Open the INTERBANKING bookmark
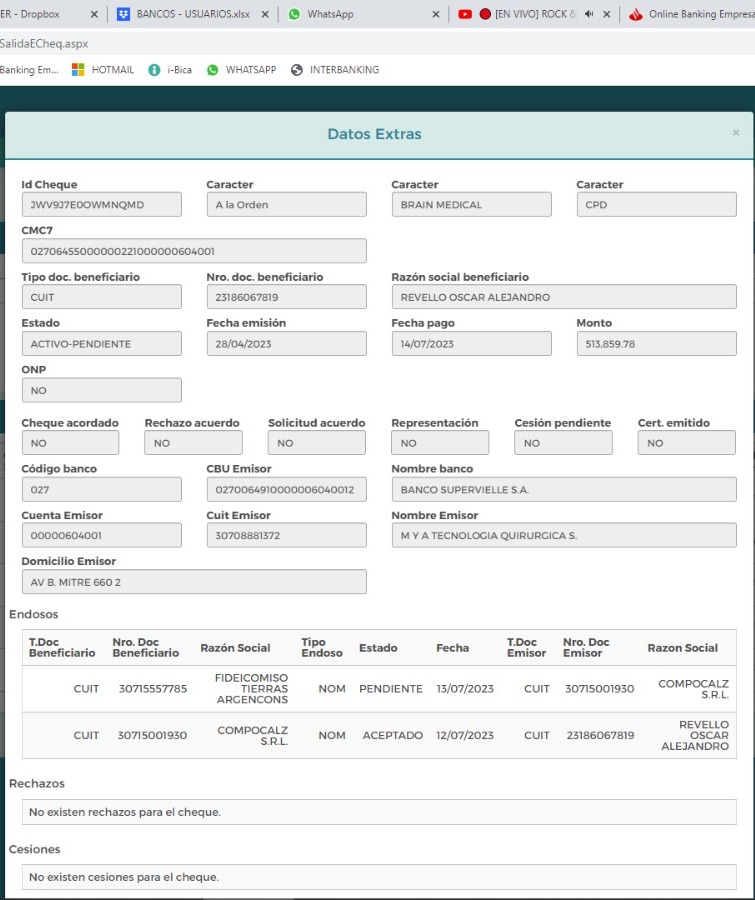The width and height of the screenshot is (755, 900). pyautogui.click(x=335, y=70)
